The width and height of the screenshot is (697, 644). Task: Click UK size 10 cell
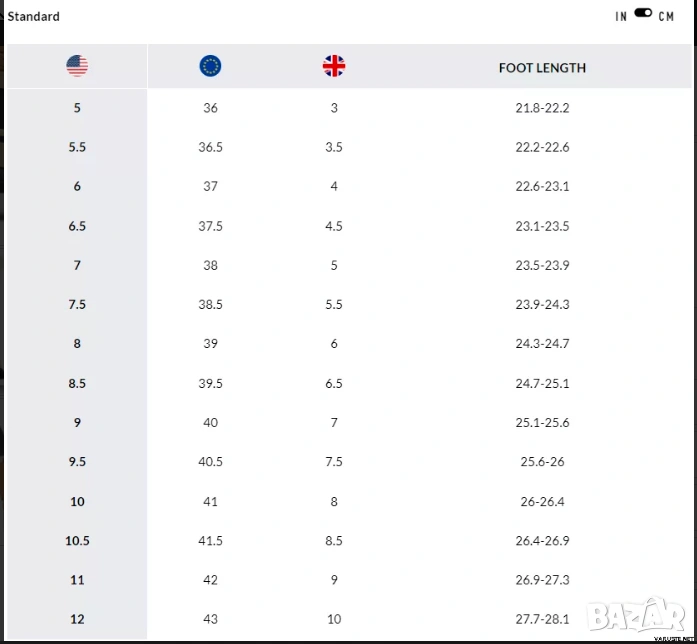point(334,620)
